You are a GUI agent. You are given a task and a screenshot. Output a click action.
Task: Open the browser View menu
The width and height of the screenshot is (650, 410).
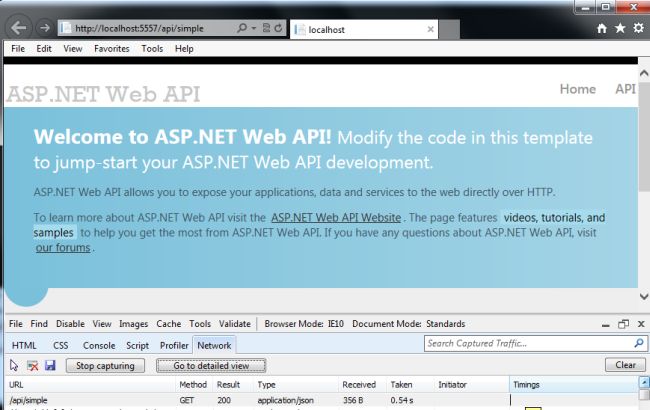pyautogui.click(x=73, y=49)
